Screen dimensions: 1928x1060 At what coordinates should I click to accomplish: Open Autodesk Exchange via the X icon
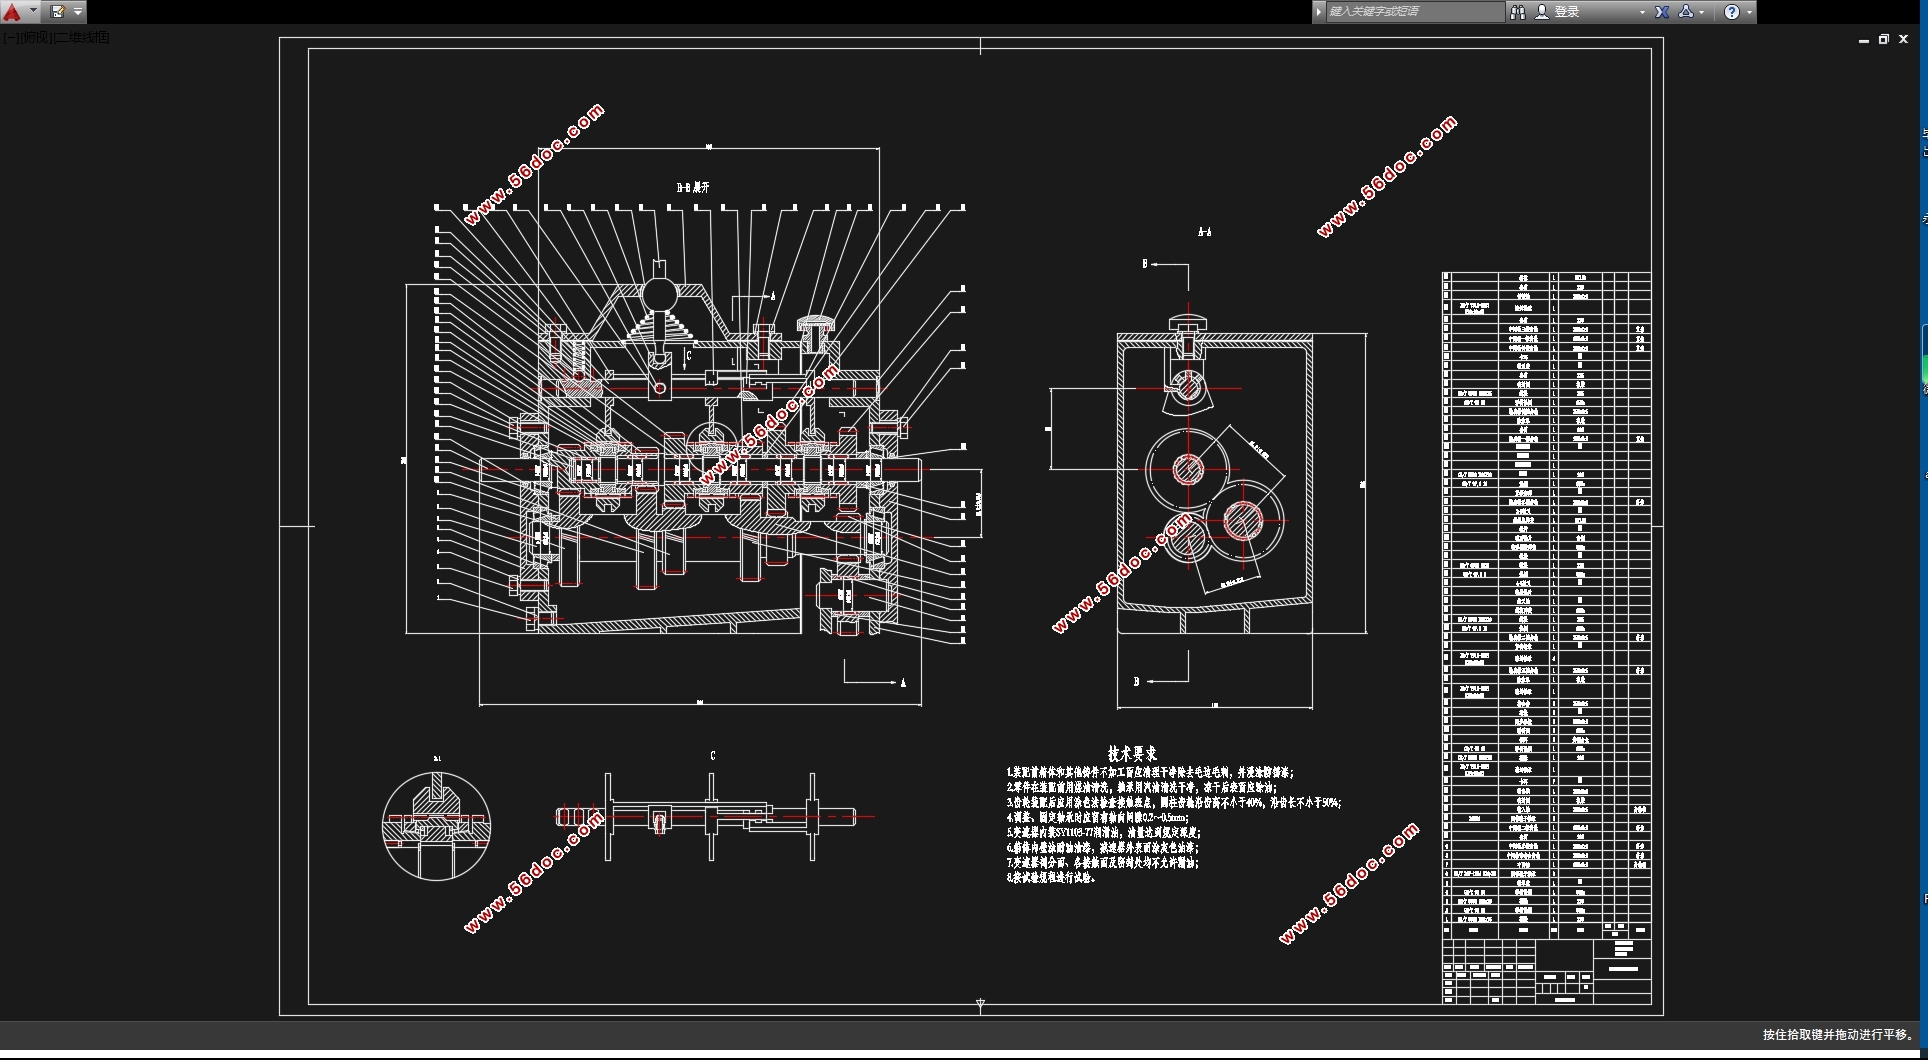point(1662,12)
